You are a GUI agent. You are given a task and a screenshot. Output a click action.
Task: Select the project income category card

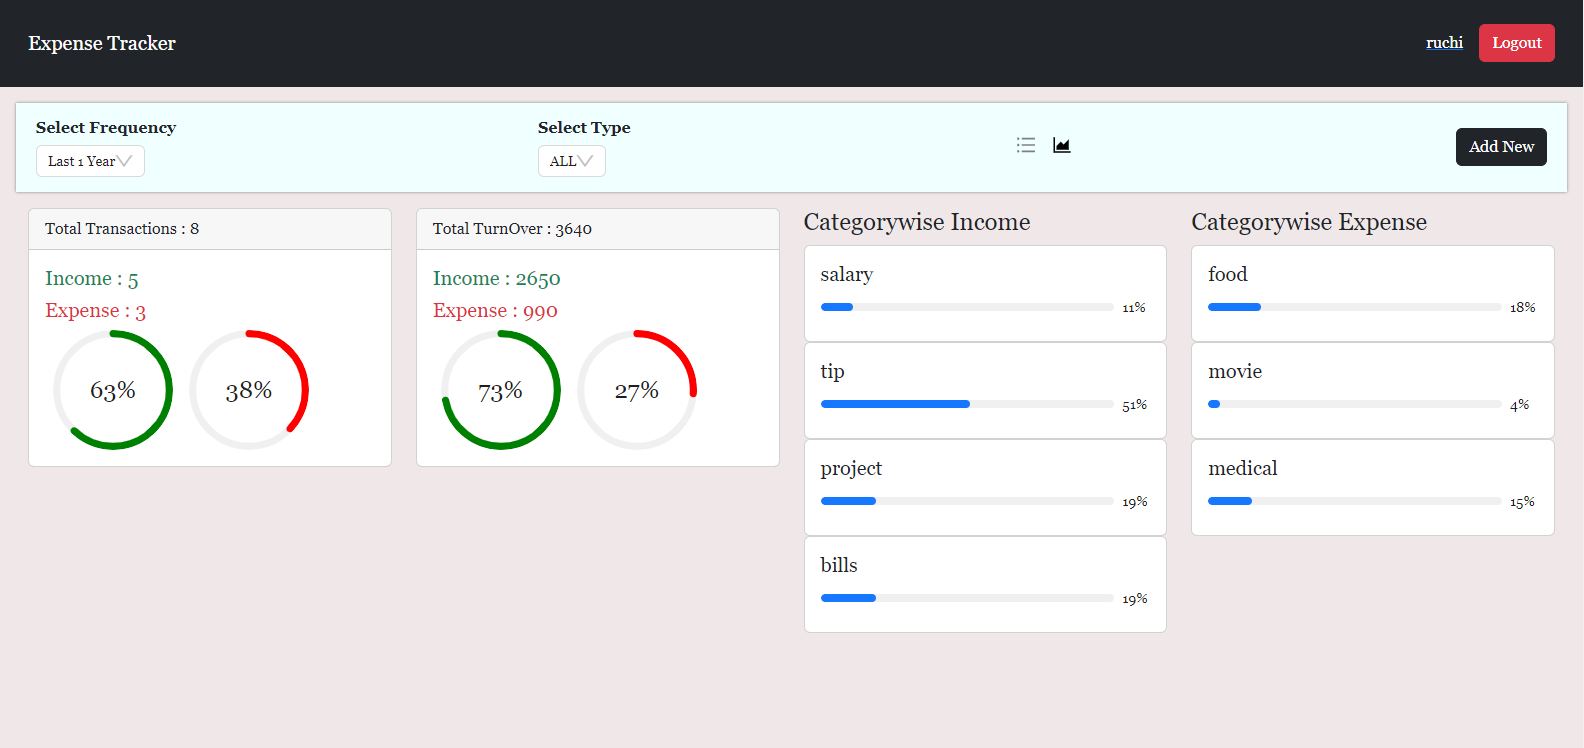tap(985, 486)
